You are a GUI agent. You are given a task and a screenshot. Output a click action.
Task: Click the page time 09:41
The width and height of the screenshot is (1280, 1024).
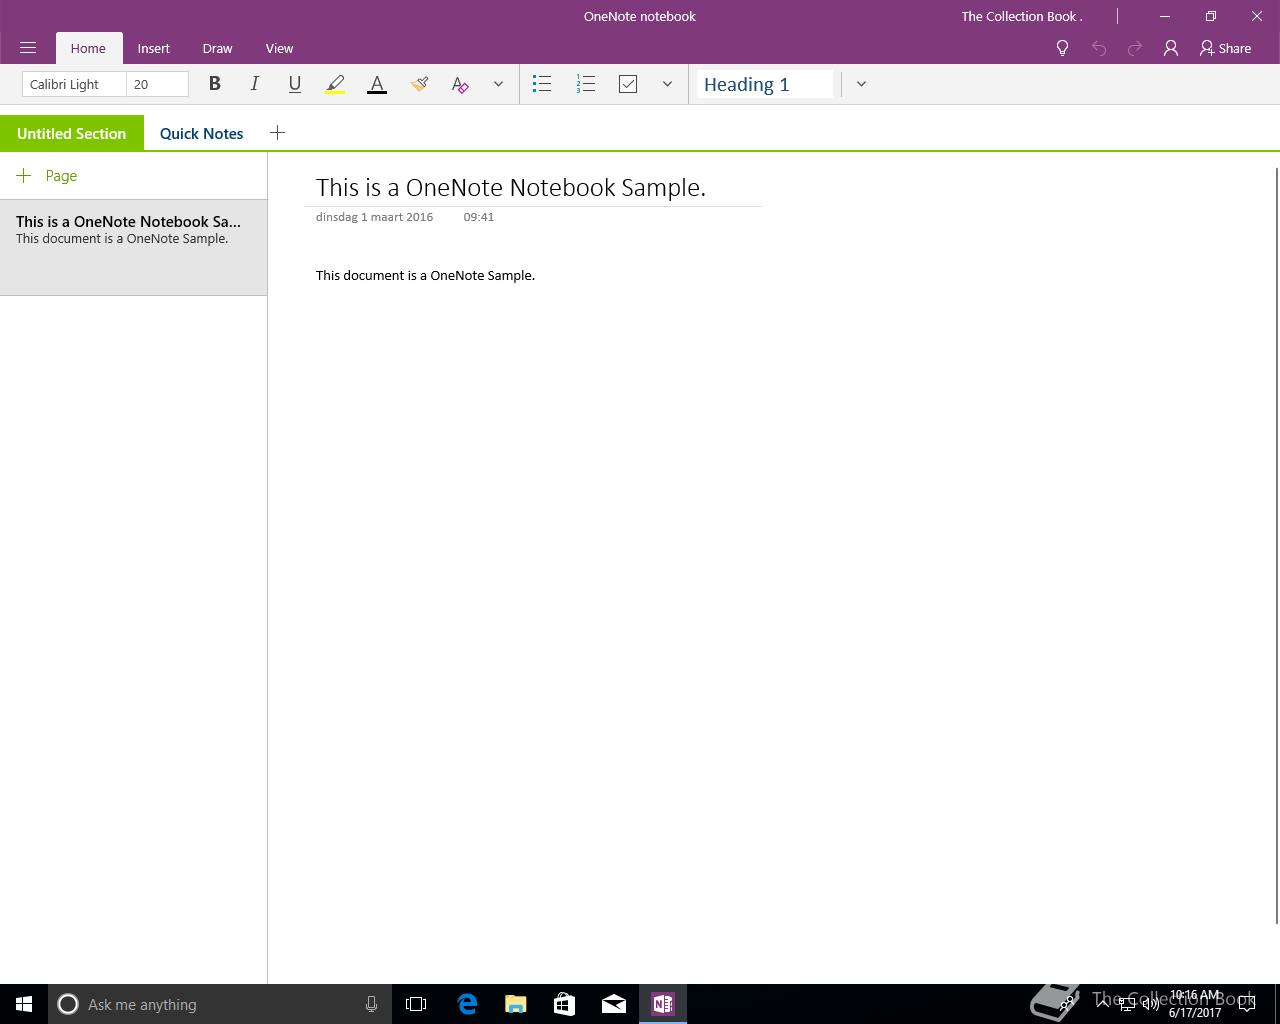[x=478, y=217]
